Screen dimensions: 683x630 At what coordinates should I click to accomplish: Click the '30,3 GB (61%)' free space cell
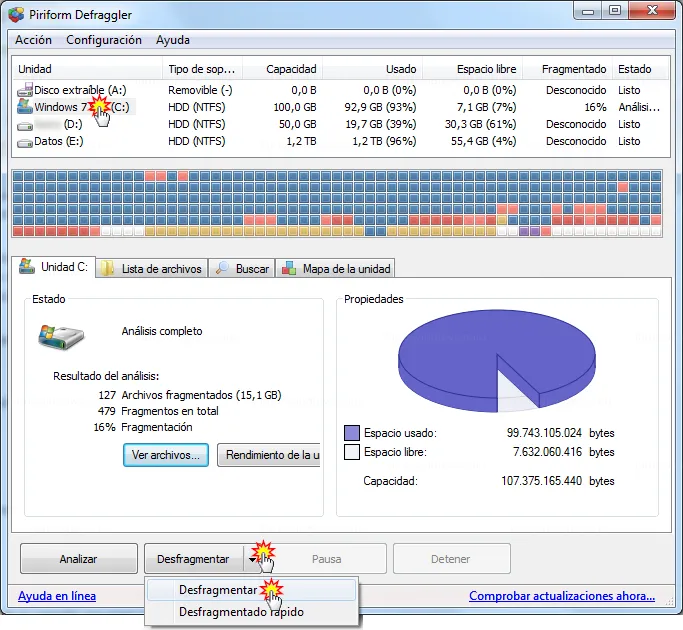[x=480, y=124]
